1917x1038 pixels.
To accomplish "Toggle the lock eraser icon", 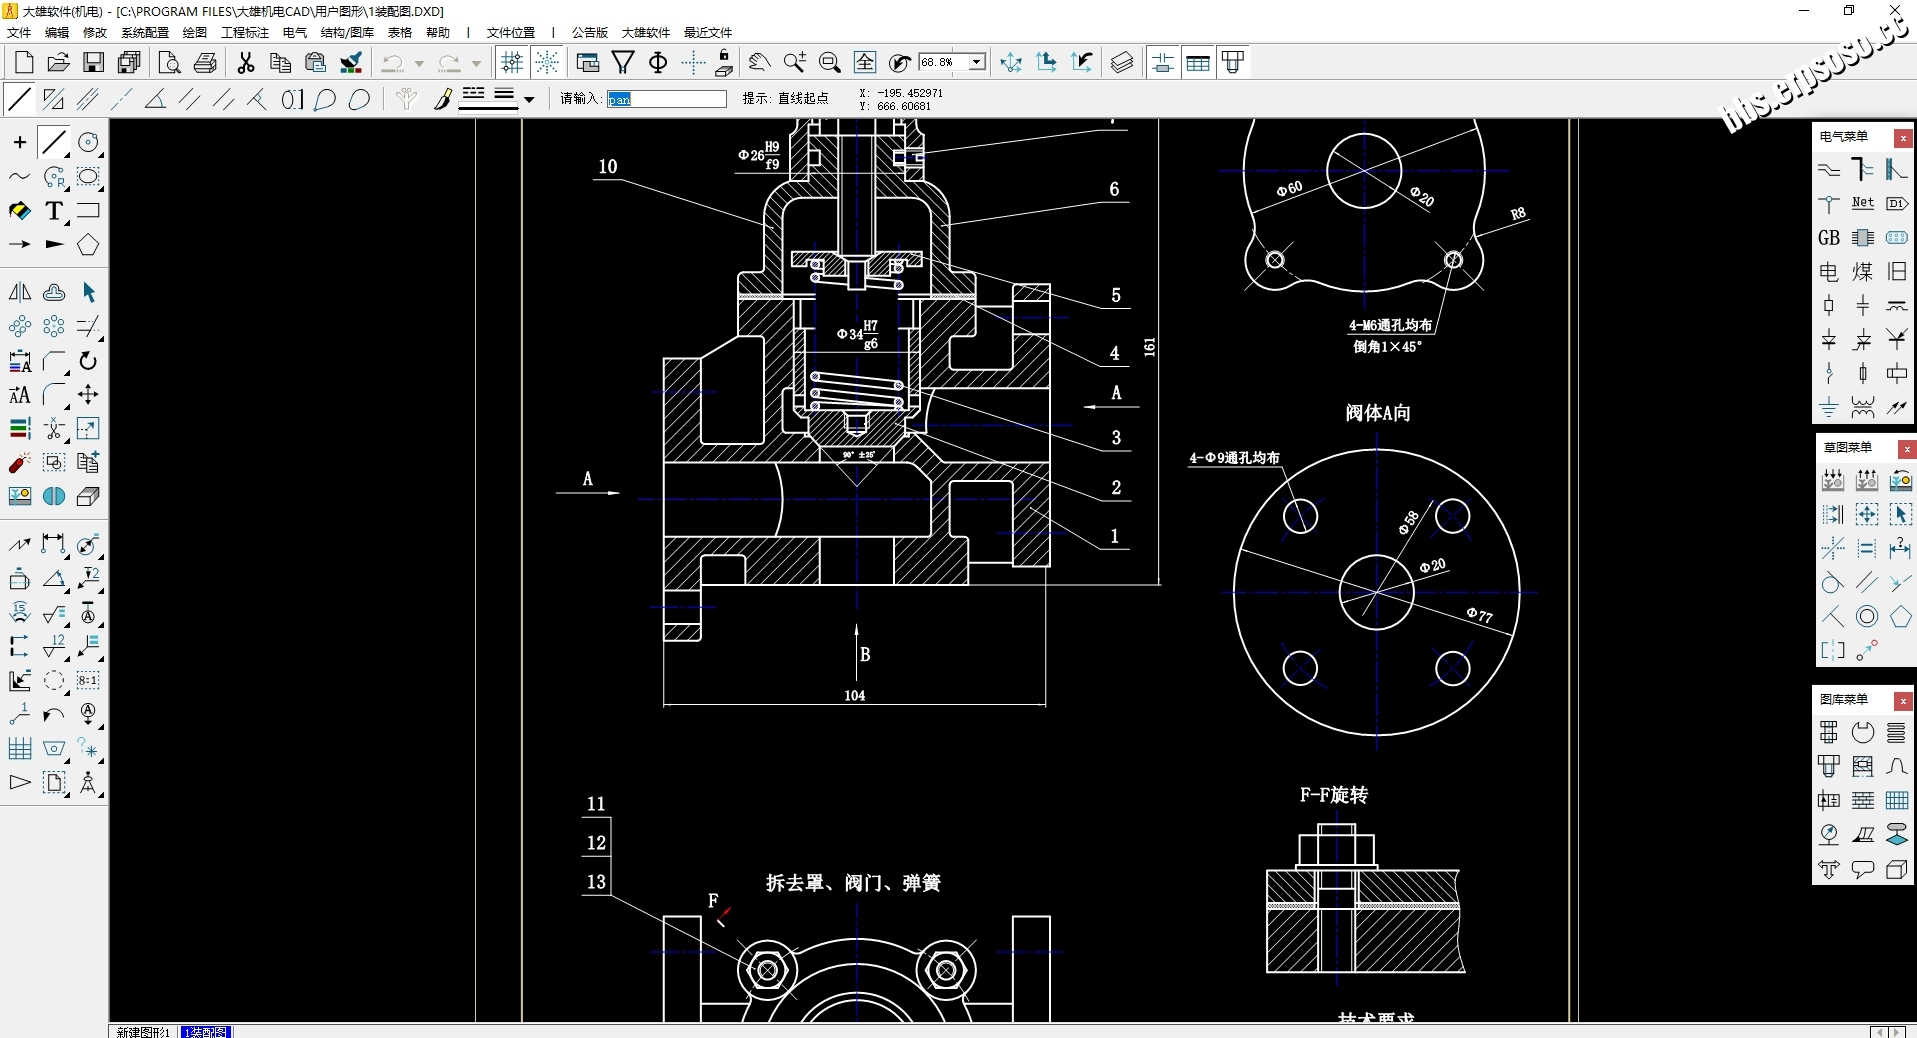I will pyautogui.click(x=725, y=63).
